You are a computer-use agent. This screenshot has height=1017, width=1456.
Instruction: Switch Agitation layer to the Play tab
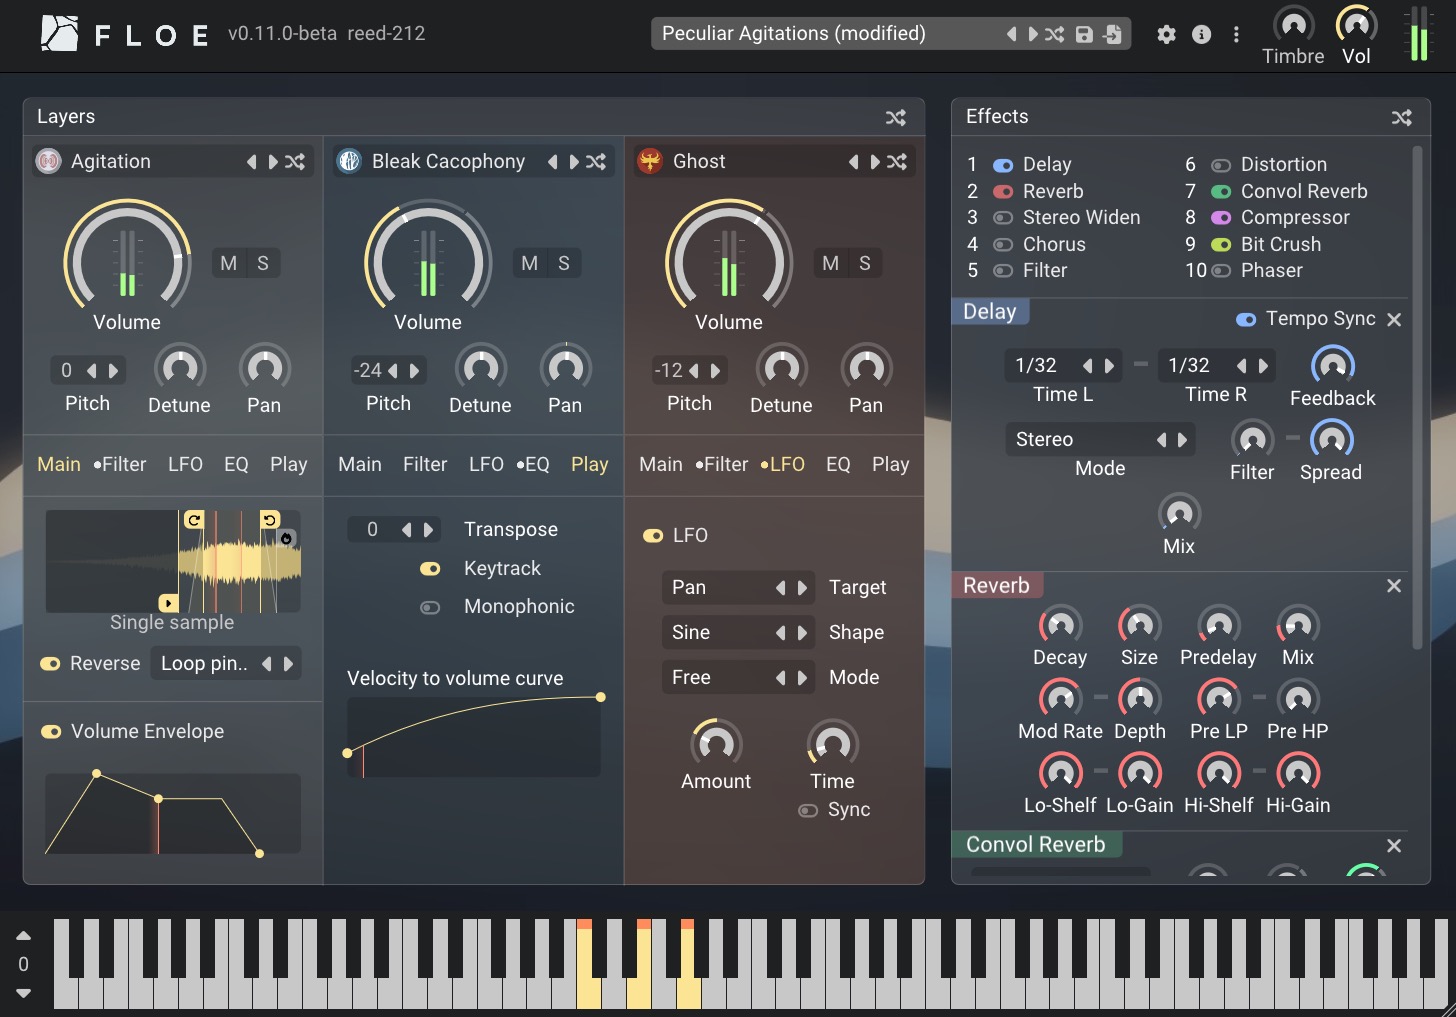(288, 465)
